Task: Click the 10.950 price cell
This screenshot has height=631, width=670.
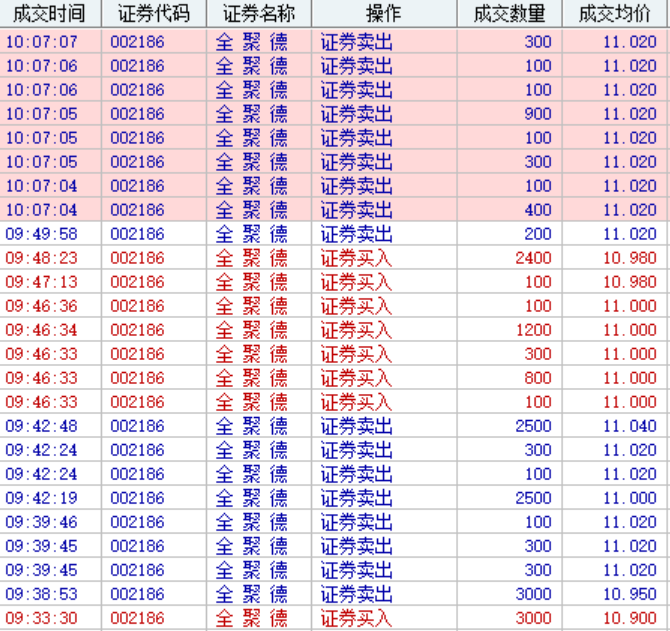Action: (x=630, y=594)
